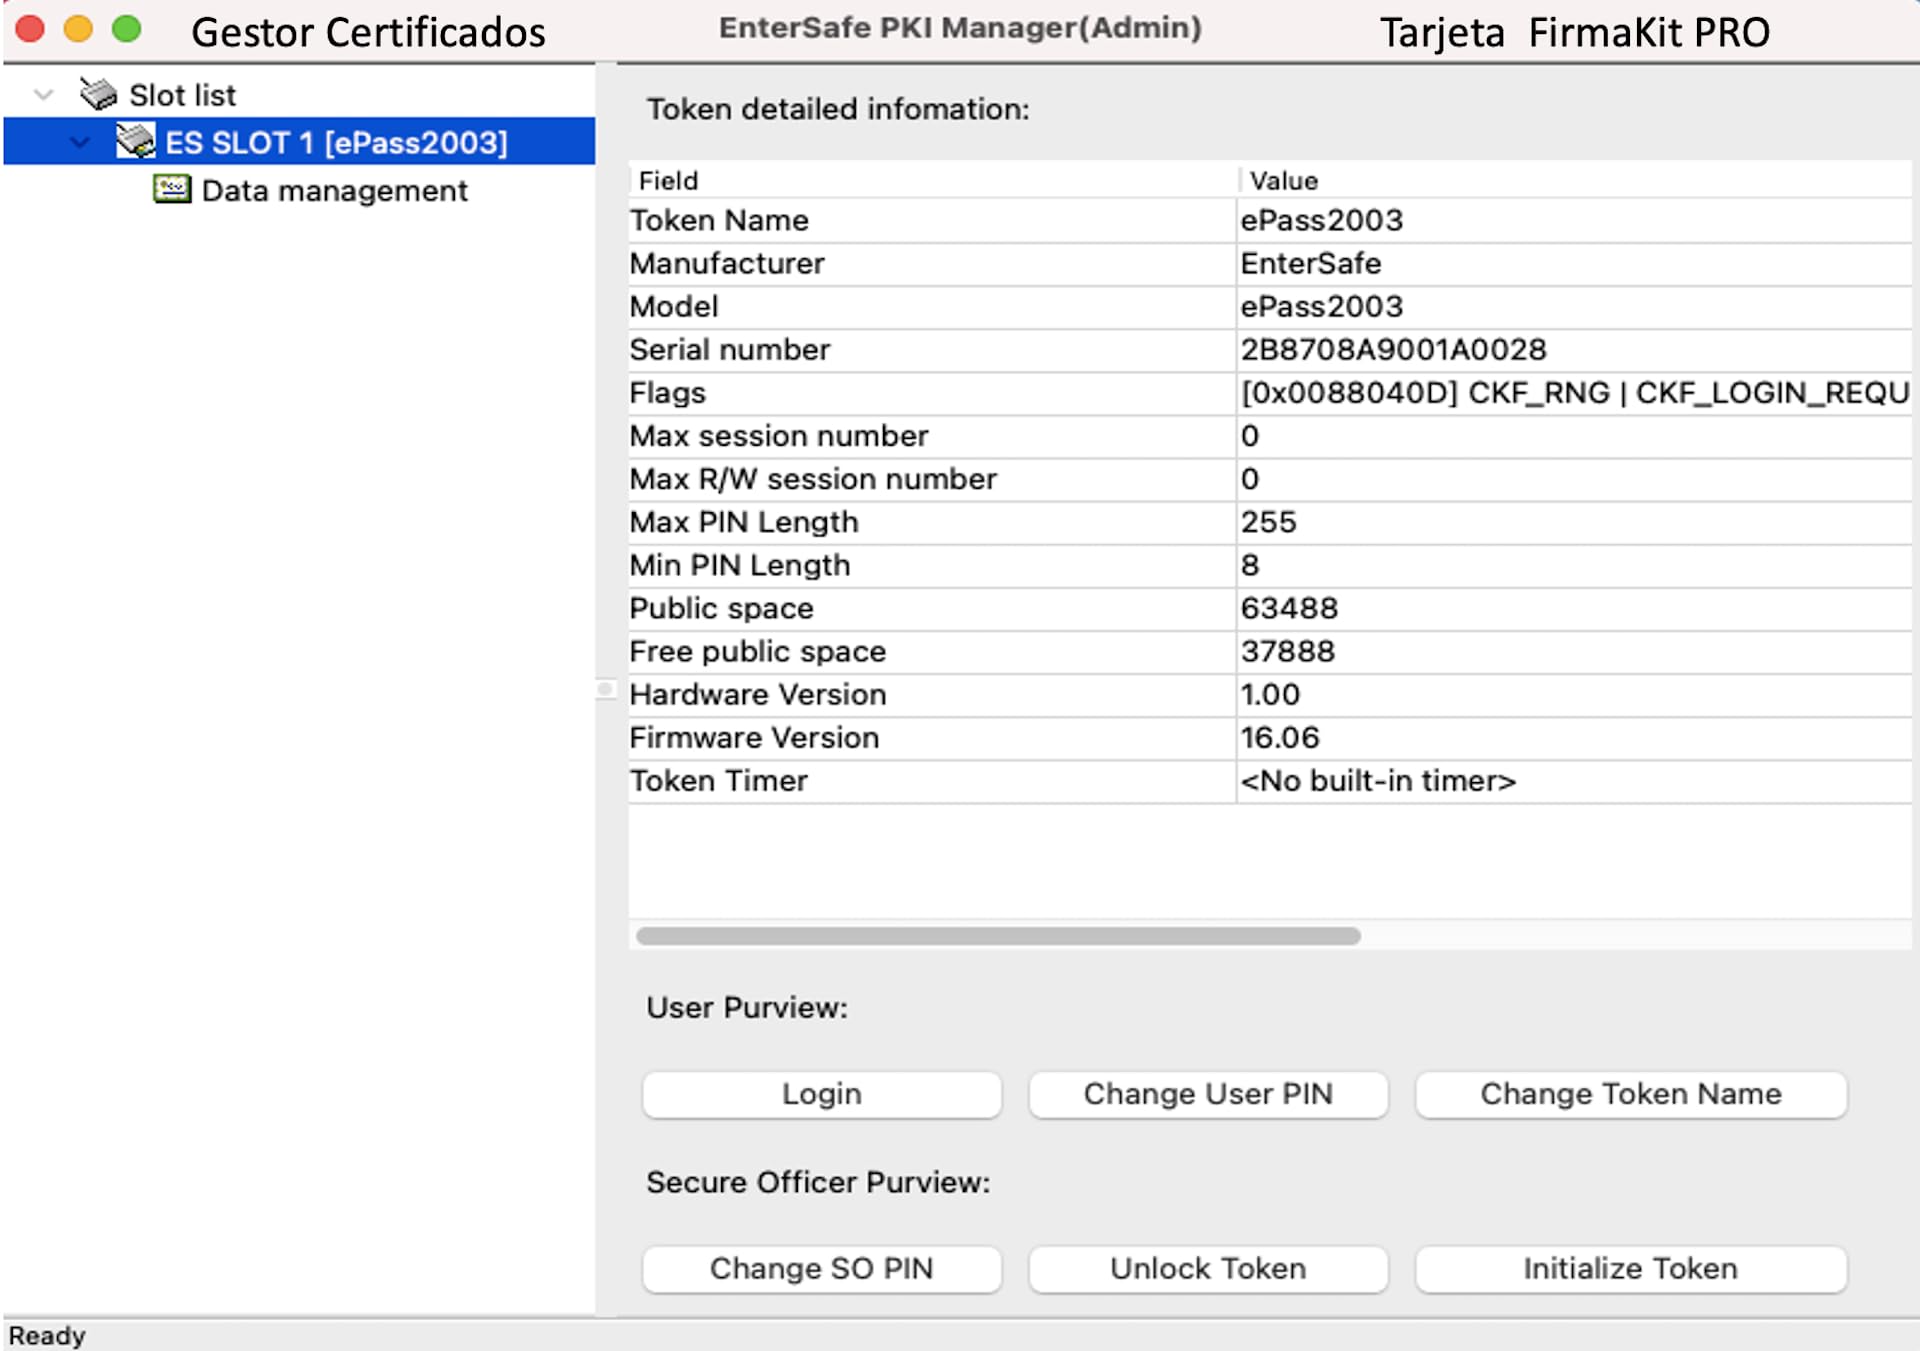Screen dimensions: 1920x1351
Task: Click Change Token Name button
Action: pos(1630,1094)
